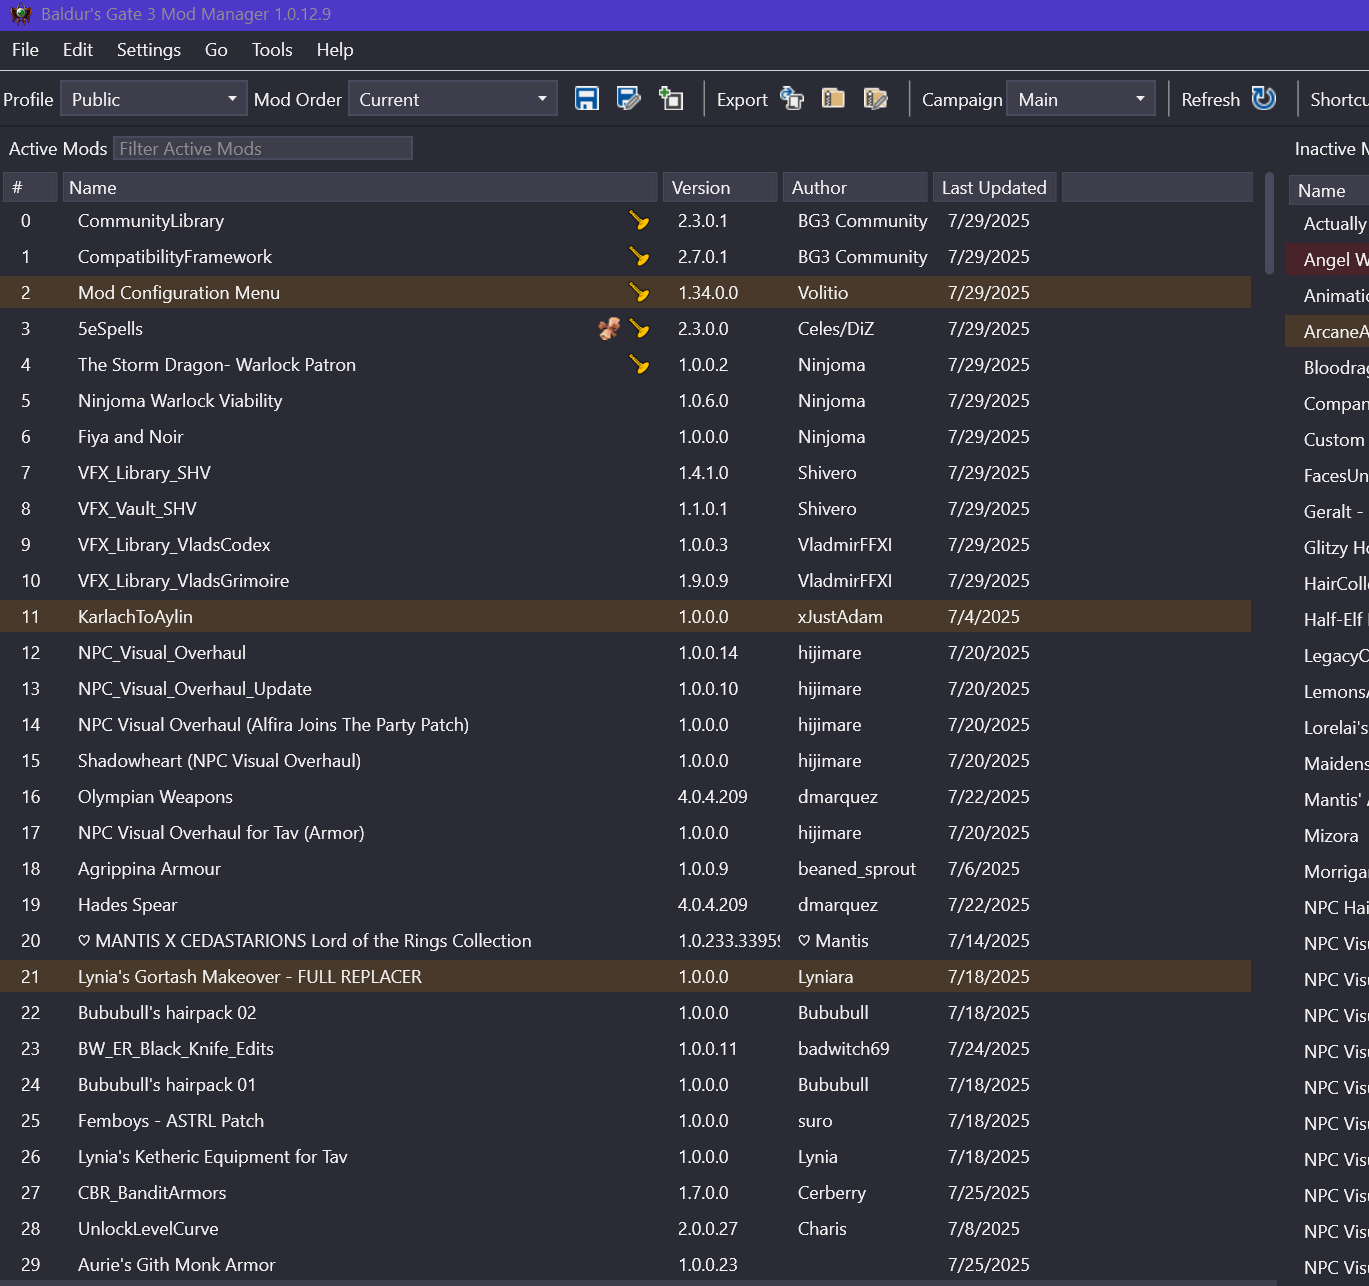Select Shadowheart (NPC Visual Overhaul) mod

(x=625, y=761)
